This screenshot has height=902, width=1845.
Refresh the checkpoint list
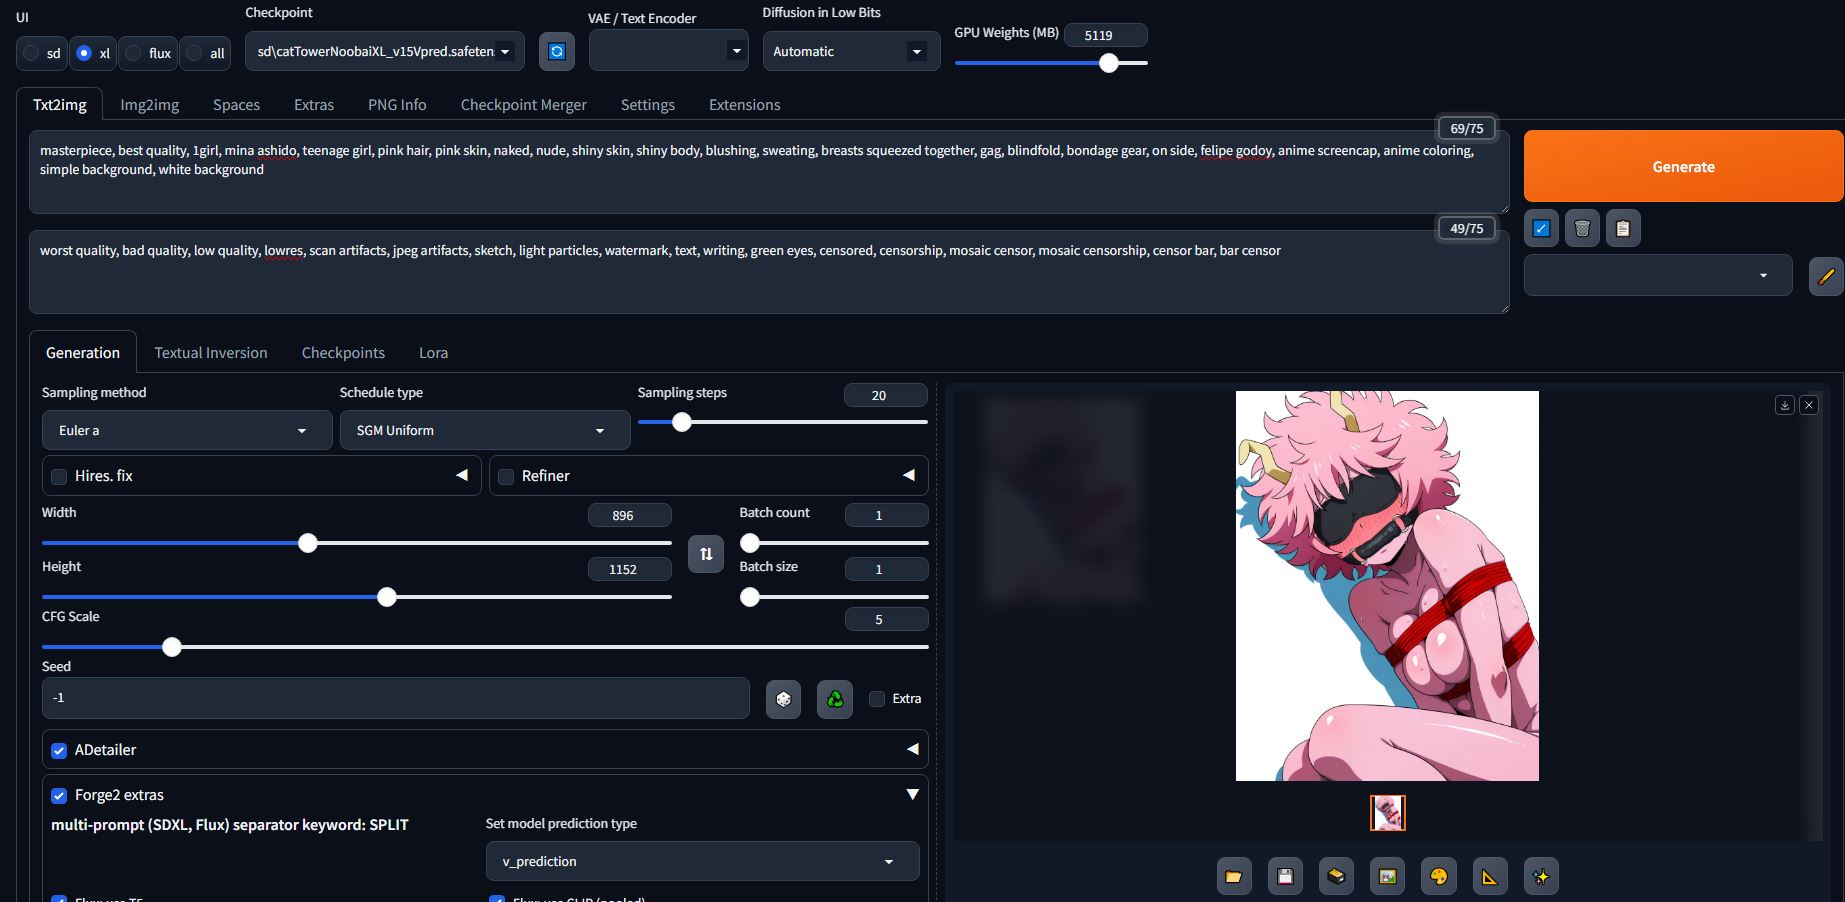[x=557, y=51]
